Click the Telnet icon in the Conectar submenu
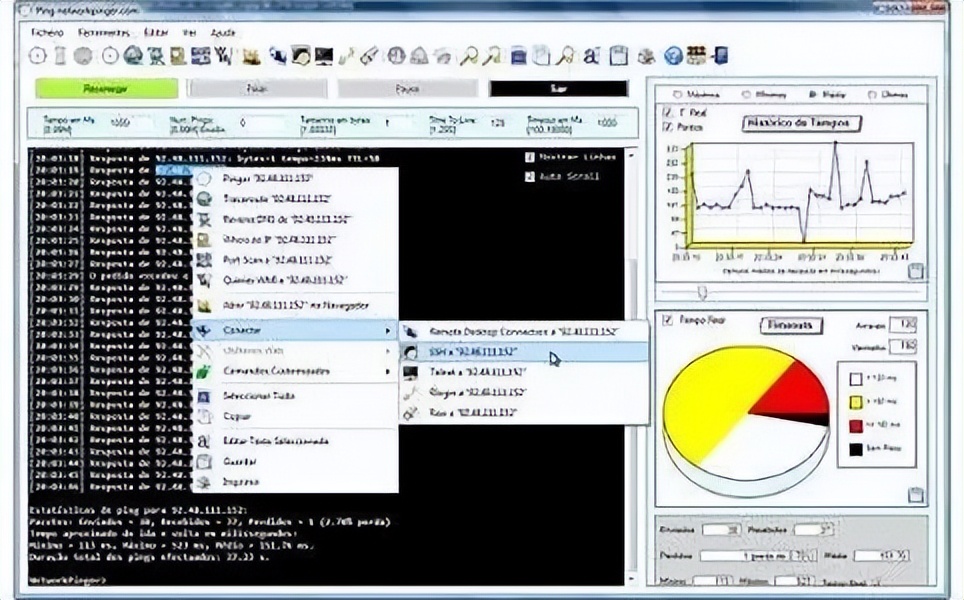The height and width of the screenshot is (600, 964). point(410,372)
